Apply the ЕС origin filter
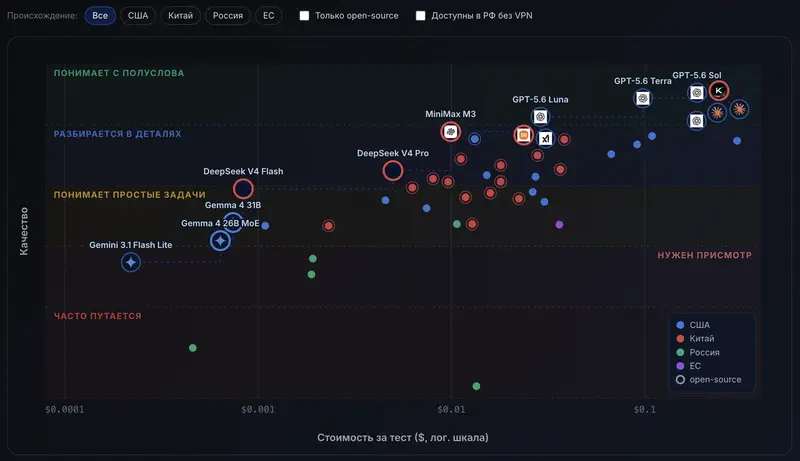This screenshot has width=800, height=461. pyautogui.click(x=268, y=16)
